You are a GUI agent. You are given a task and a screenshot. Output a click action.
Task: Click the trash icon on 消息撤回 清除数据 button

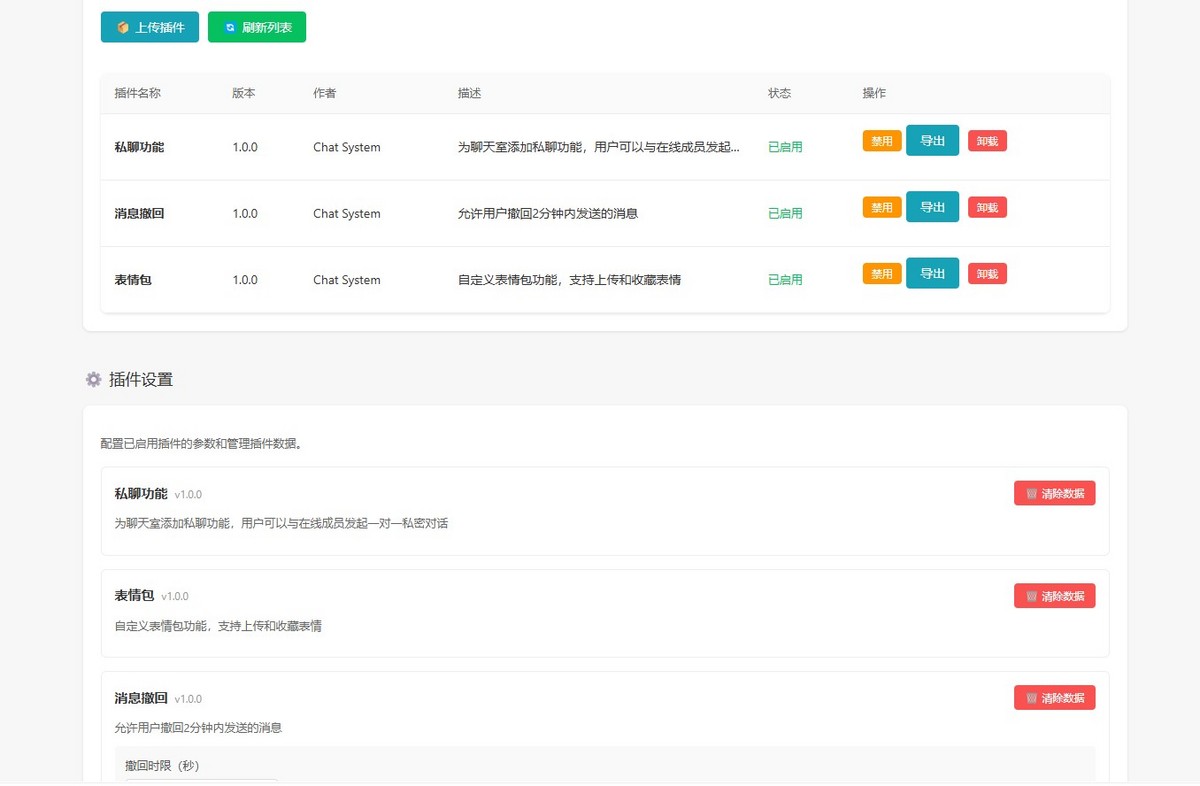click(x=1032, y=697)
